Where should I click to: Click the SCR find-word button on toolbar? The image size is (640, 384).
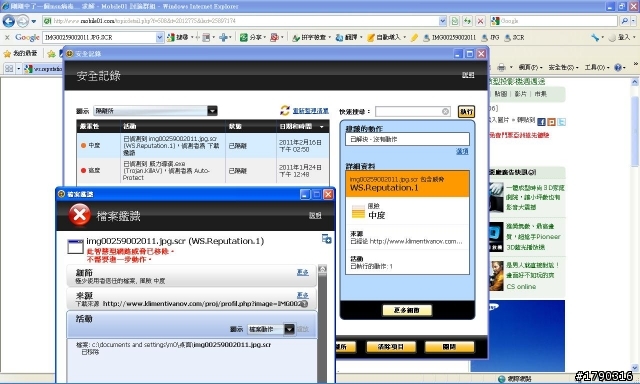point(514,38)
